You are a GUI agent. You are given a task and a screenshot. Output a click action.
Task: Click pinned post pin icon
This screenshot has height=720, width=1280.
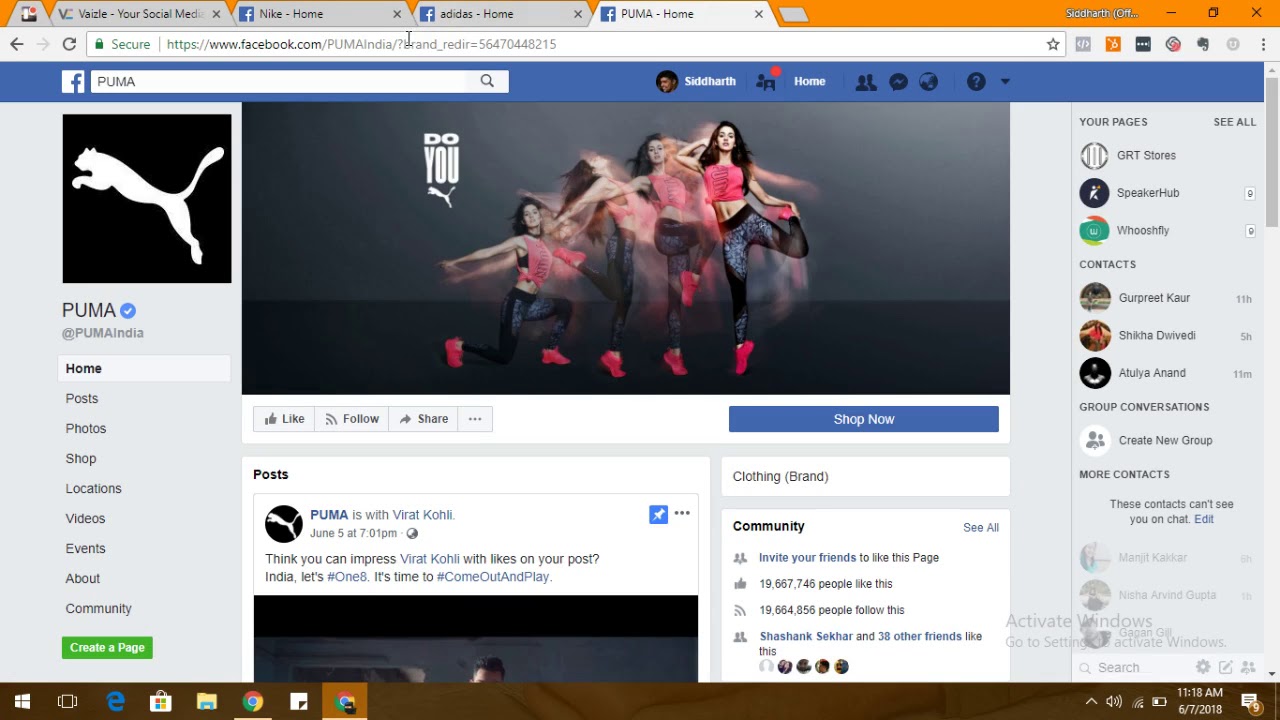pos(658,514)
